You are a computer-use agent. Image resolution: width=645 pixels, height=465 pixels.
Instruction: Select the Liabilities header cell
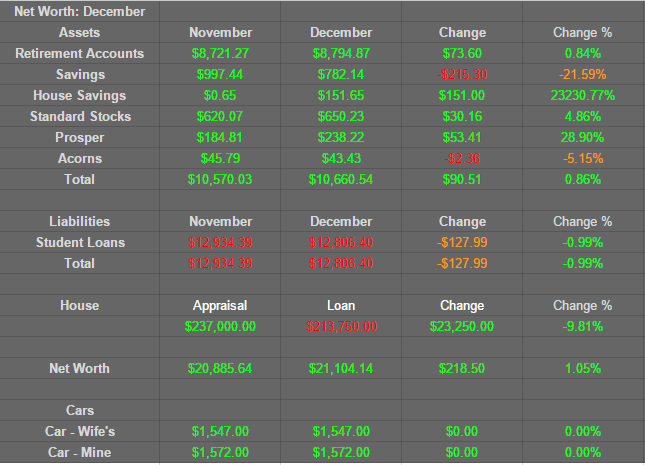tap(79, 221)
